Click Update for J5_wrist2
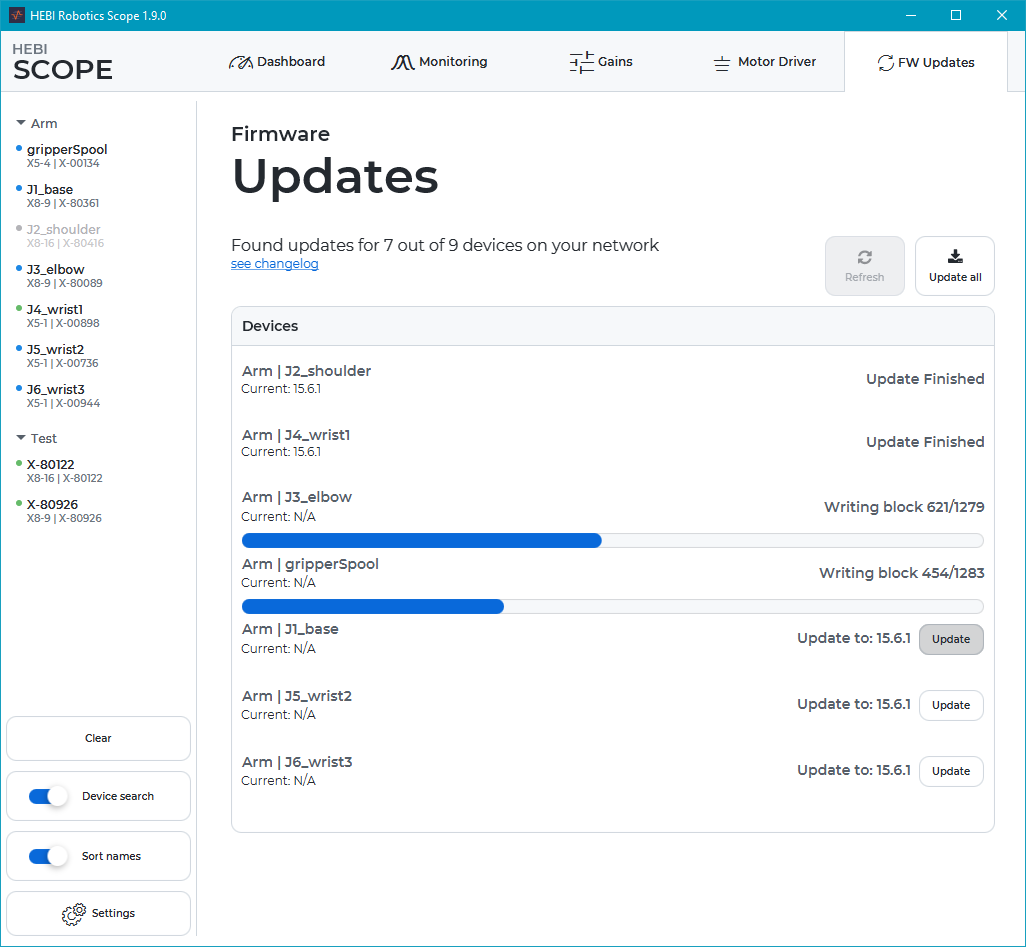This screenshot has height=947, width=1026. [x=950, y=705]
